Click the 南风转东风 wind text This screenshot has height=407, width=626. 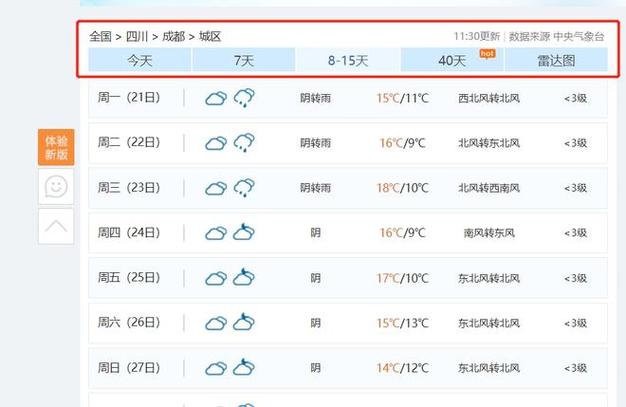coord(489,233)
